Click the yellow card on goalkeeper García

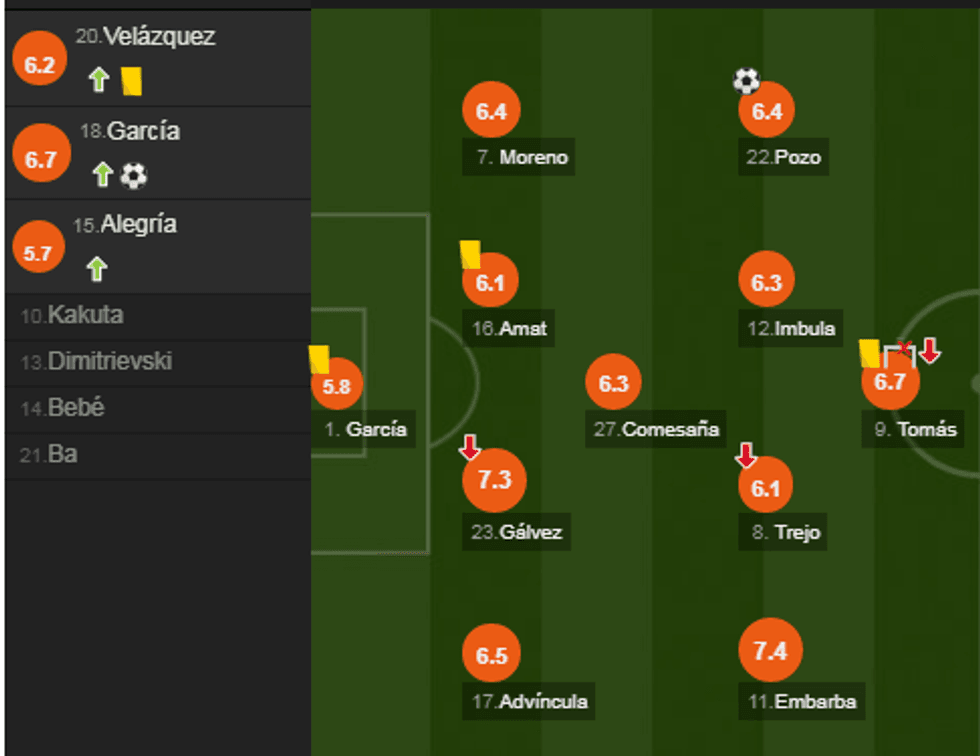coord(319,360)
